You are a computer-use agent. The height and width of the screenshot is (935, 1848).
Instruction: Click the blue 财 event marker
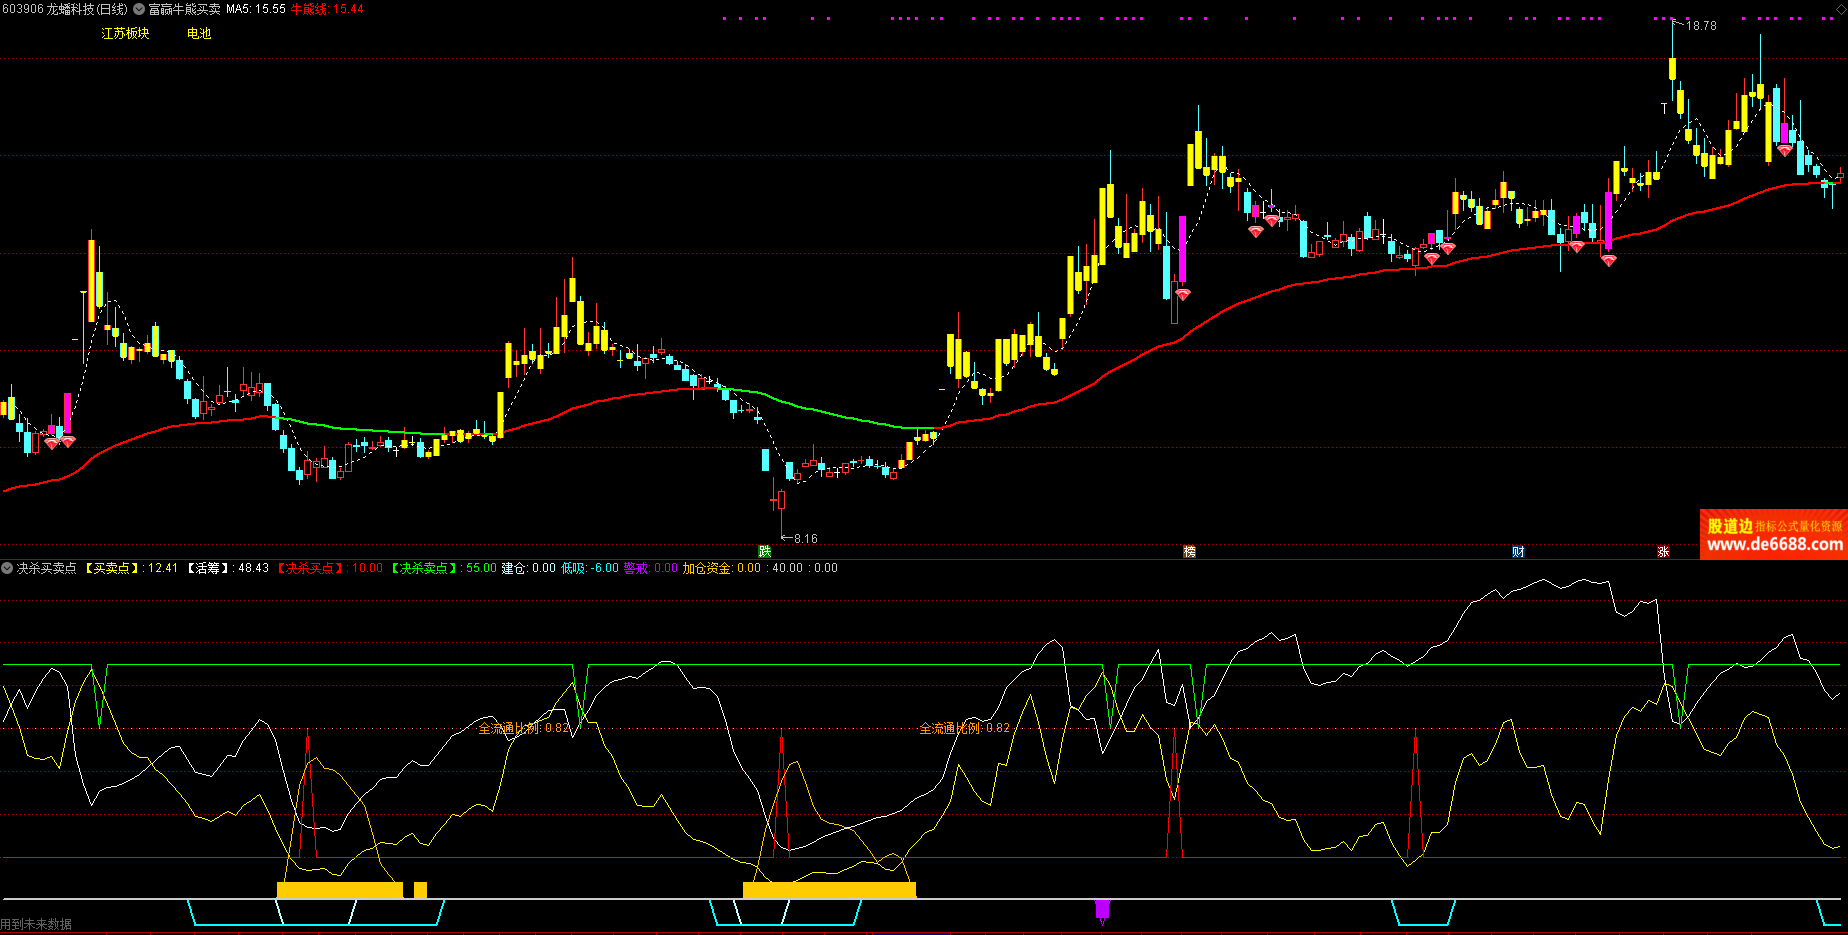point(1518,552)
